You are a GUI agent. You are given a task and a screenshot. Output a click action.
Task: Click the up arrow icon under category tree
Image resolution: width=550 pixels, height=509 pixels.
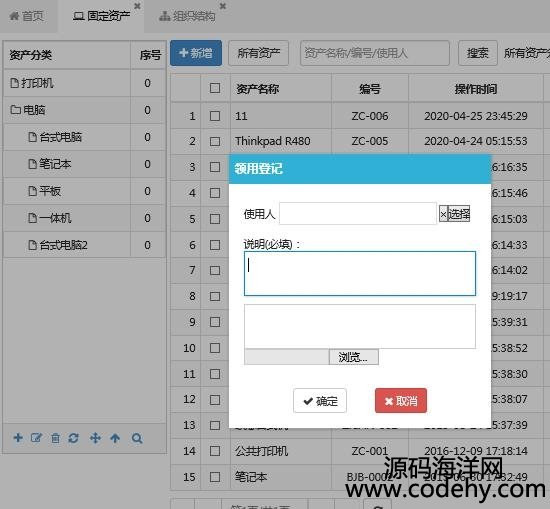[x=115, y=438]
